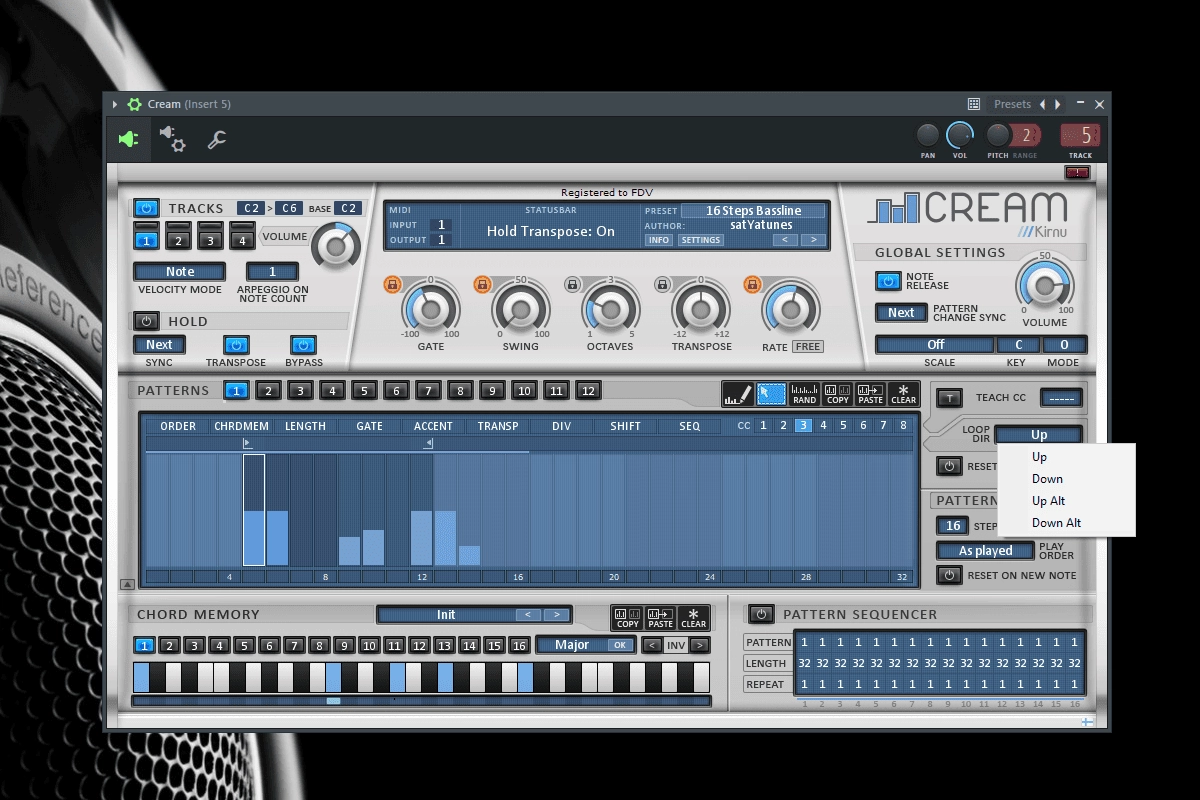Toggle Reset on New Note power button
This screenshot has height=800, width=1200.
(949, 575)
